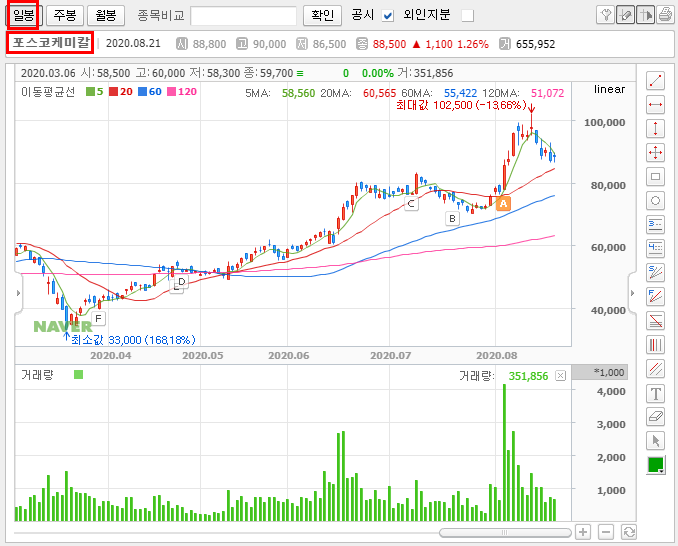Screen dimensions: 678x546
Task: Select the horizontal line drawing tool
Action: (x=656, y=105)
